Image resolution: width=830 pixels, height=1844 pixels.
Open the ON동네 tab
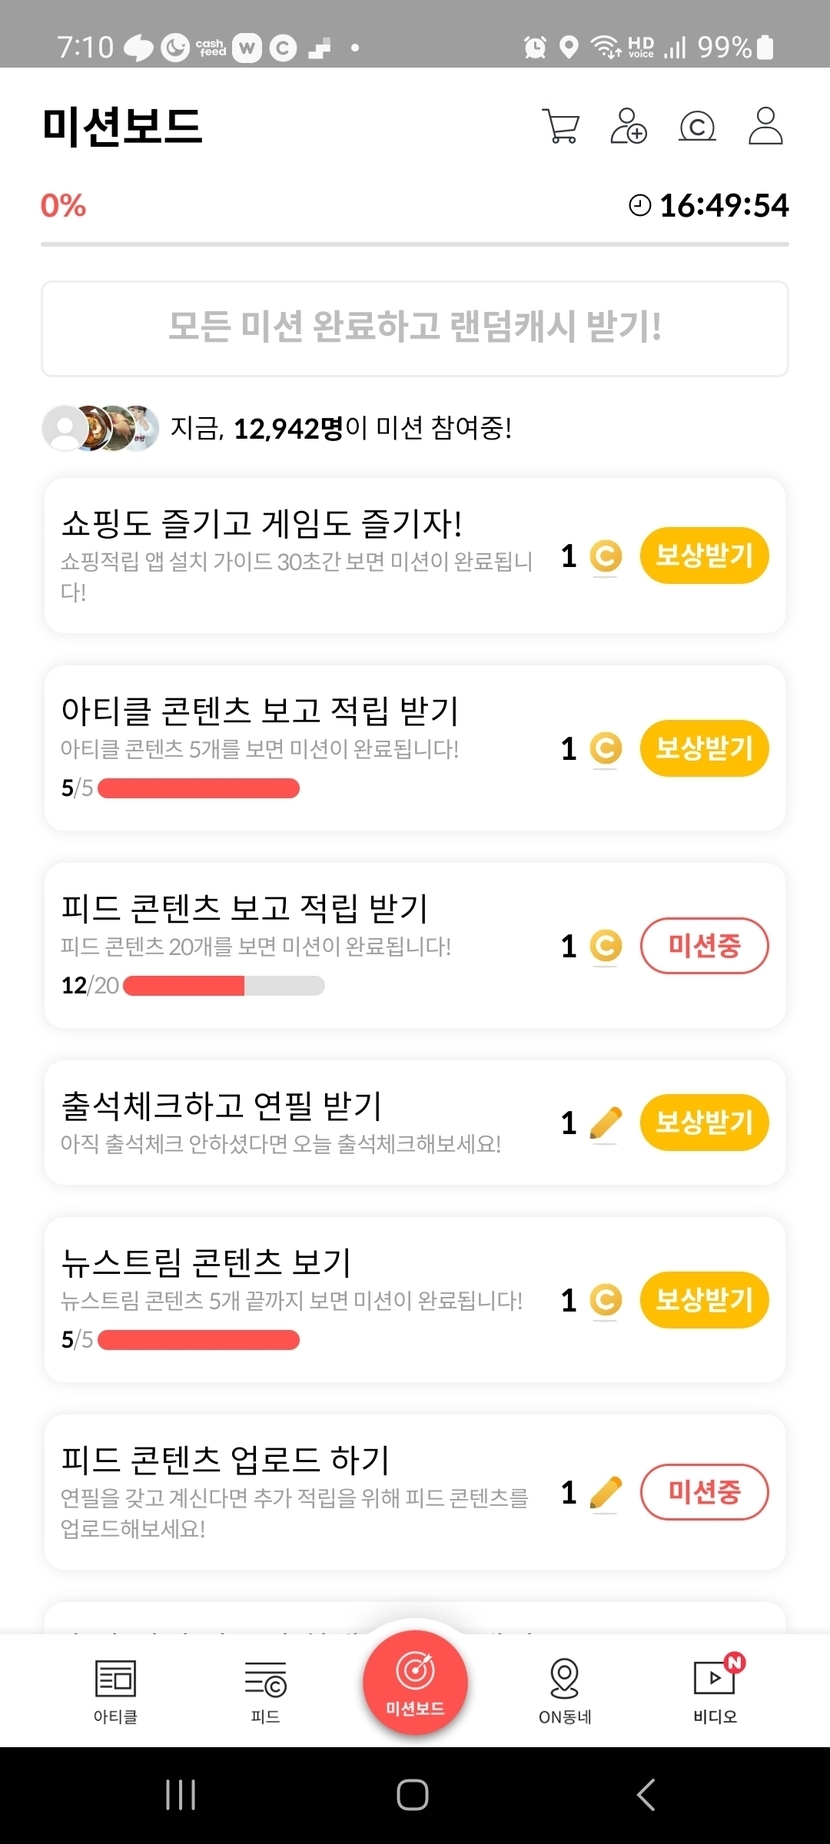[x=565, y=1691]
